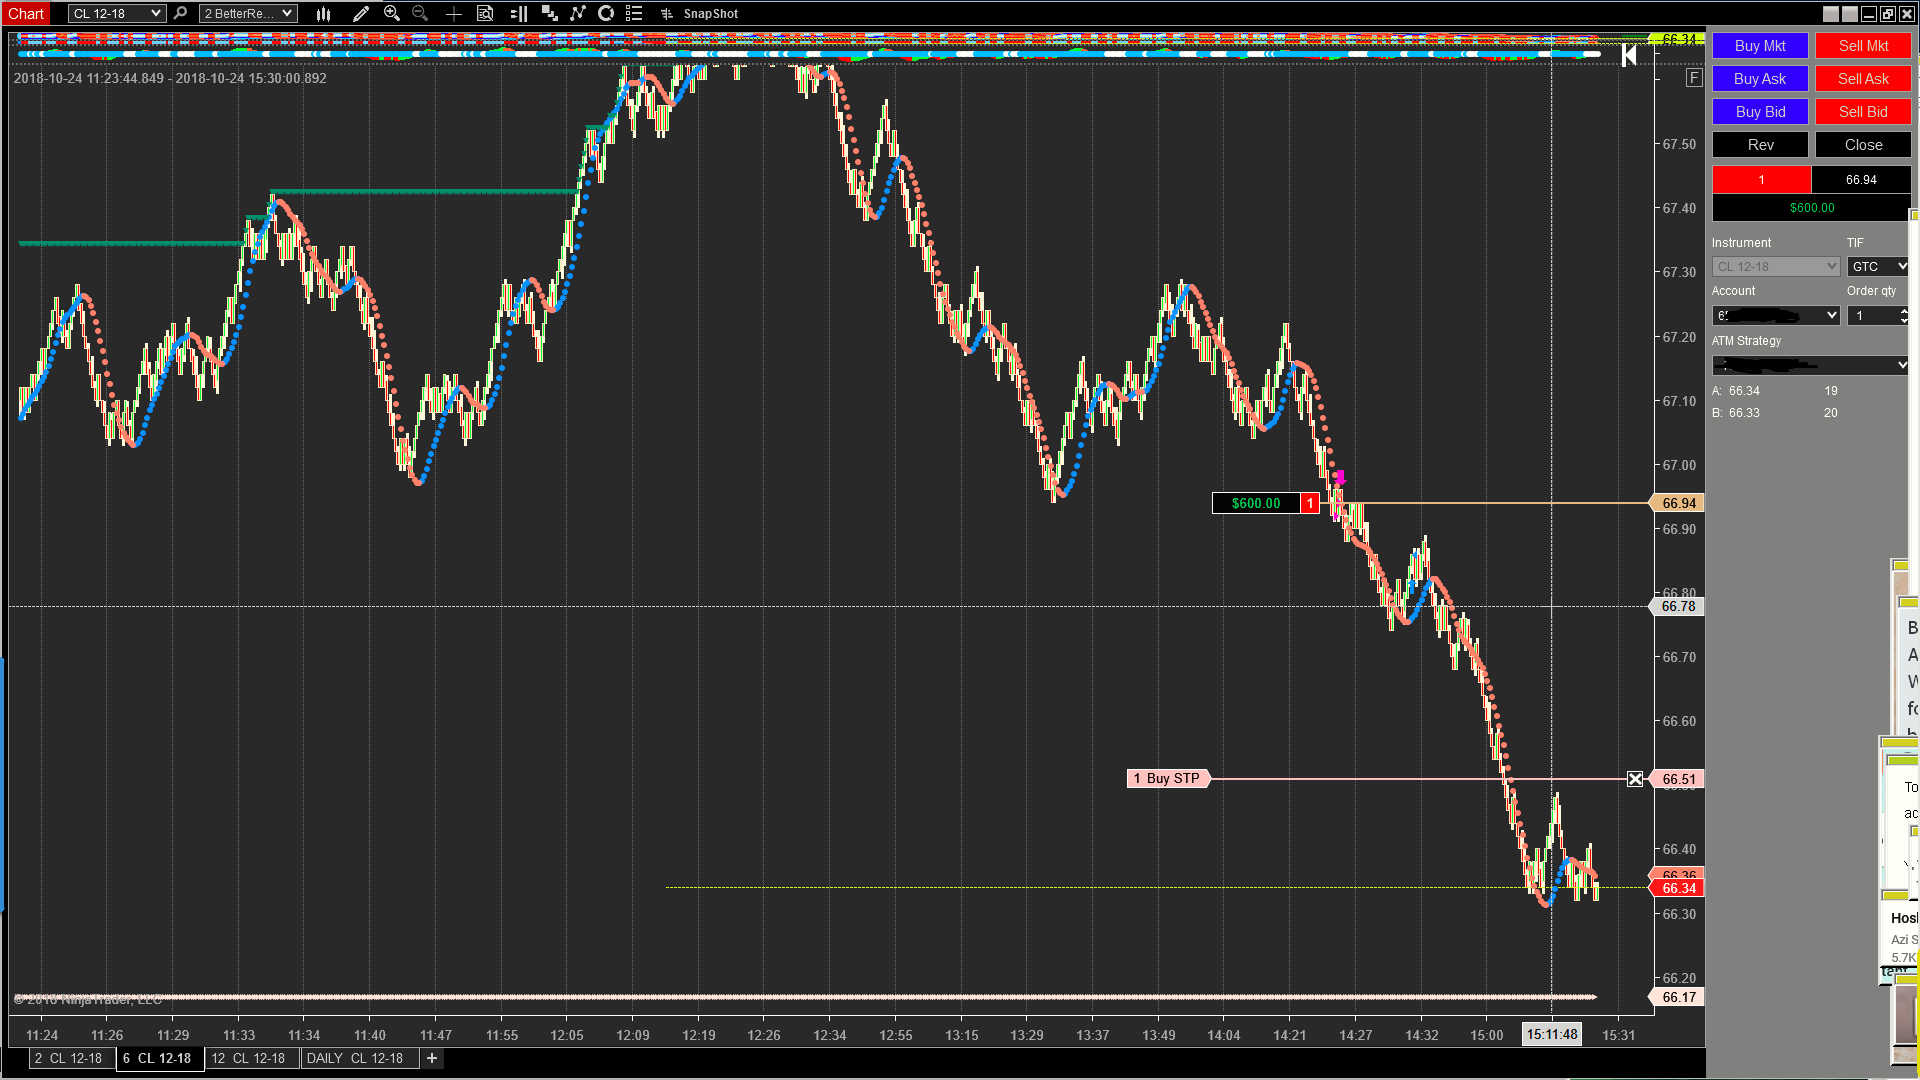1920x1080 pixels.
Task: Select the drawing tools pencil icon
Action: coord(361,14)
